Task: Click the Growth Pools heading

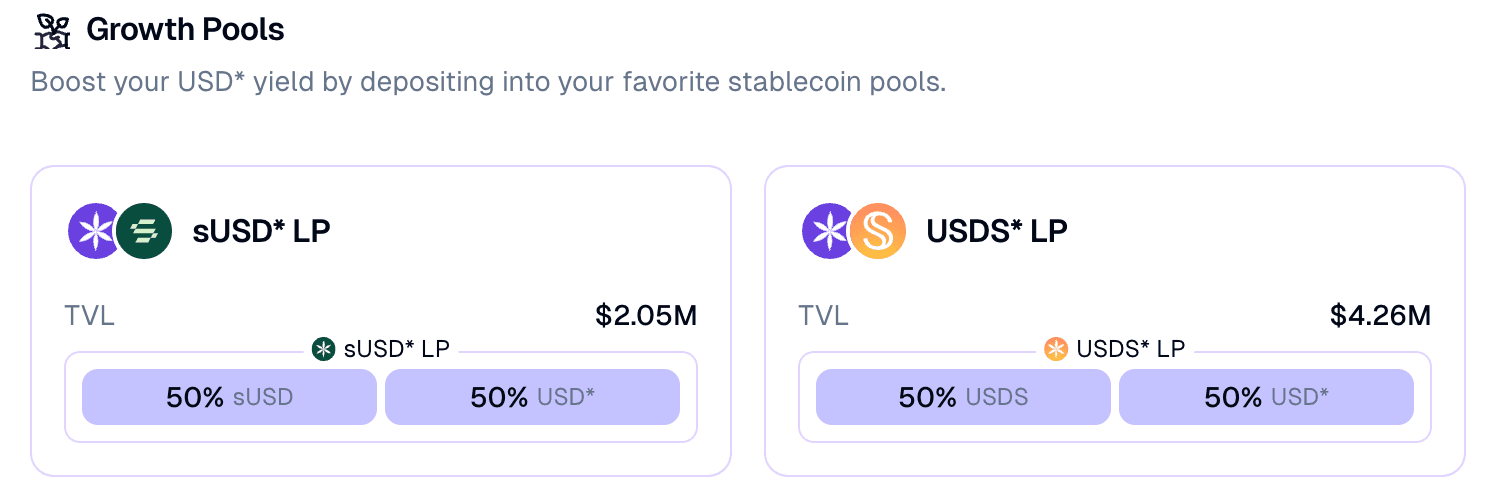Action: point(185,30)
